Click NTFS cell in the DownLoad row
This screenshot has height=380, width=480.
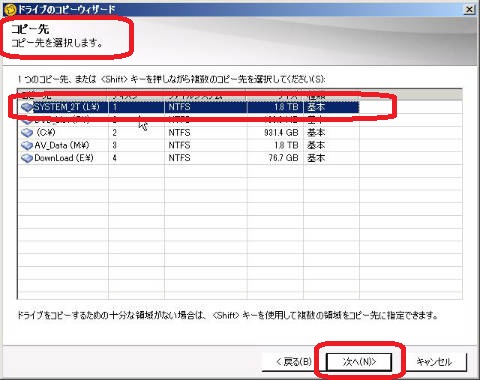point(179,158)
